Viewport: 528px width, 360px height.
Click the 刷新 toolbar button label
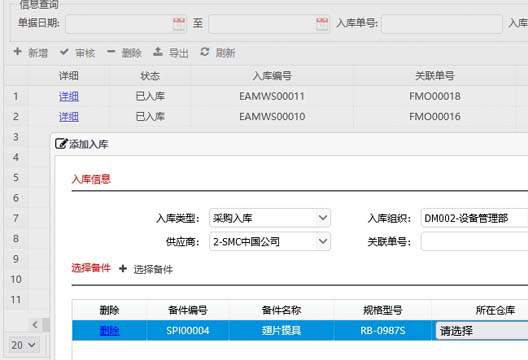point(226,53)
